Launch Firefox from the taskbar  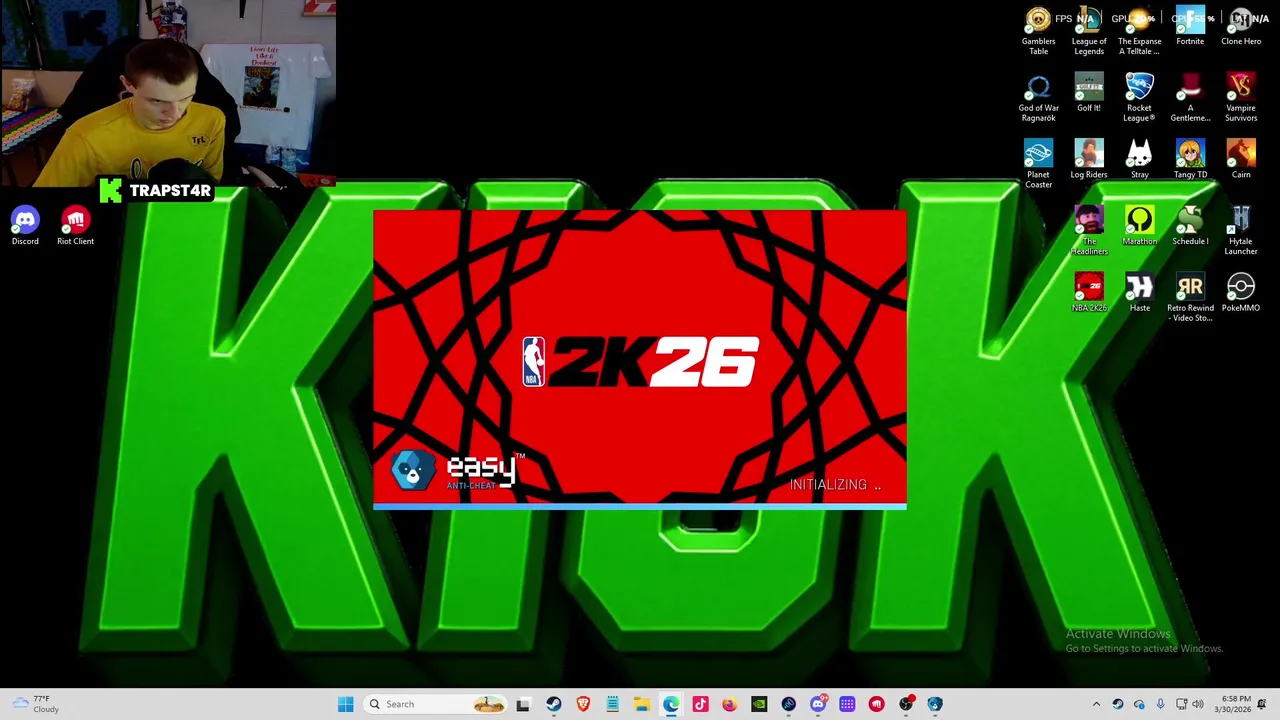coord(729,704)
